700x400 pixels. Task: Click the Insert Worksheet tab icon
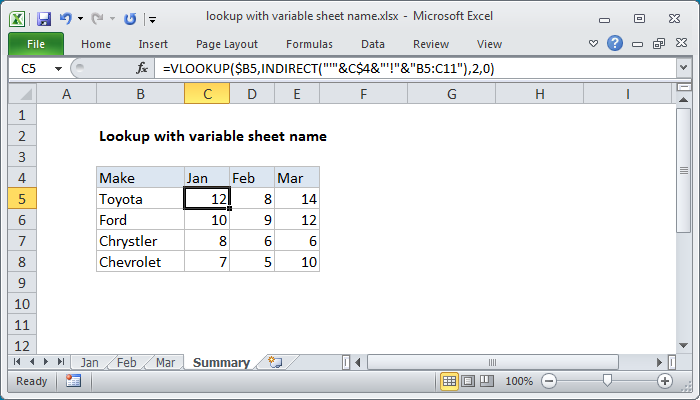click(x=275, y=363)
